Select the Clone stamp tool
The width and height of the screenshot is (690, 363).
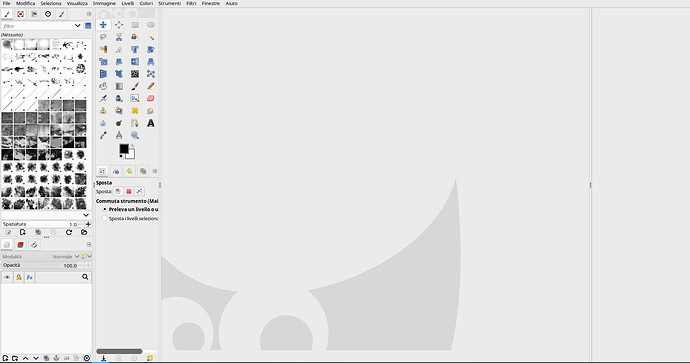pyautogui.click(x=103, y=111)
